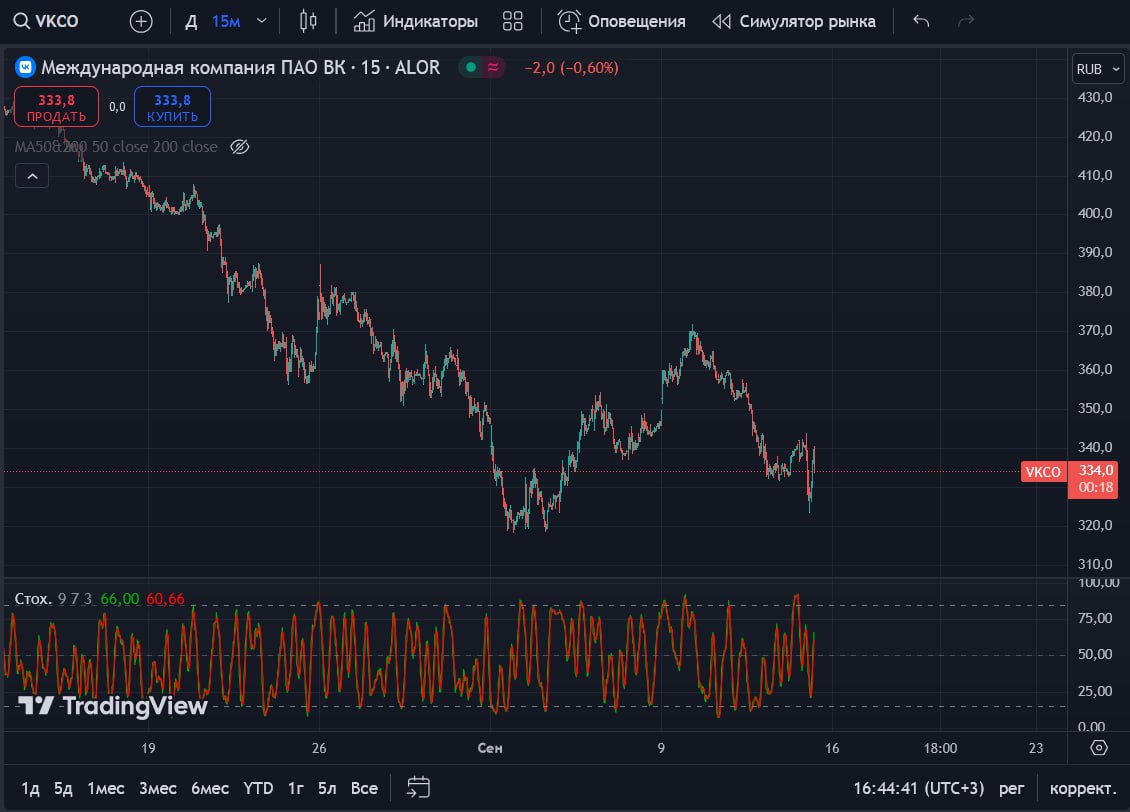Viewport: 1130px width, 812px height.
Task: Open the Оповещения alert dialog
Action: pos(622,22)
